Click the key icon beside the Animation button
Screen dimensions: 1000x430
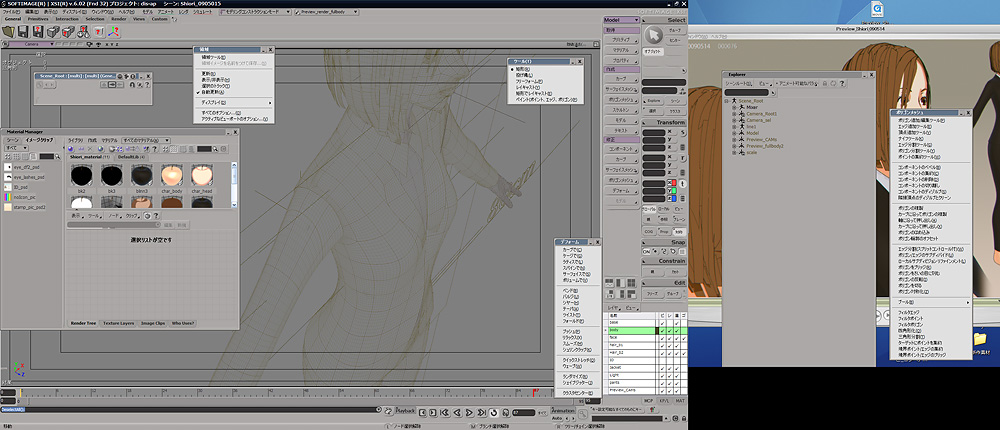pos(582,414)
